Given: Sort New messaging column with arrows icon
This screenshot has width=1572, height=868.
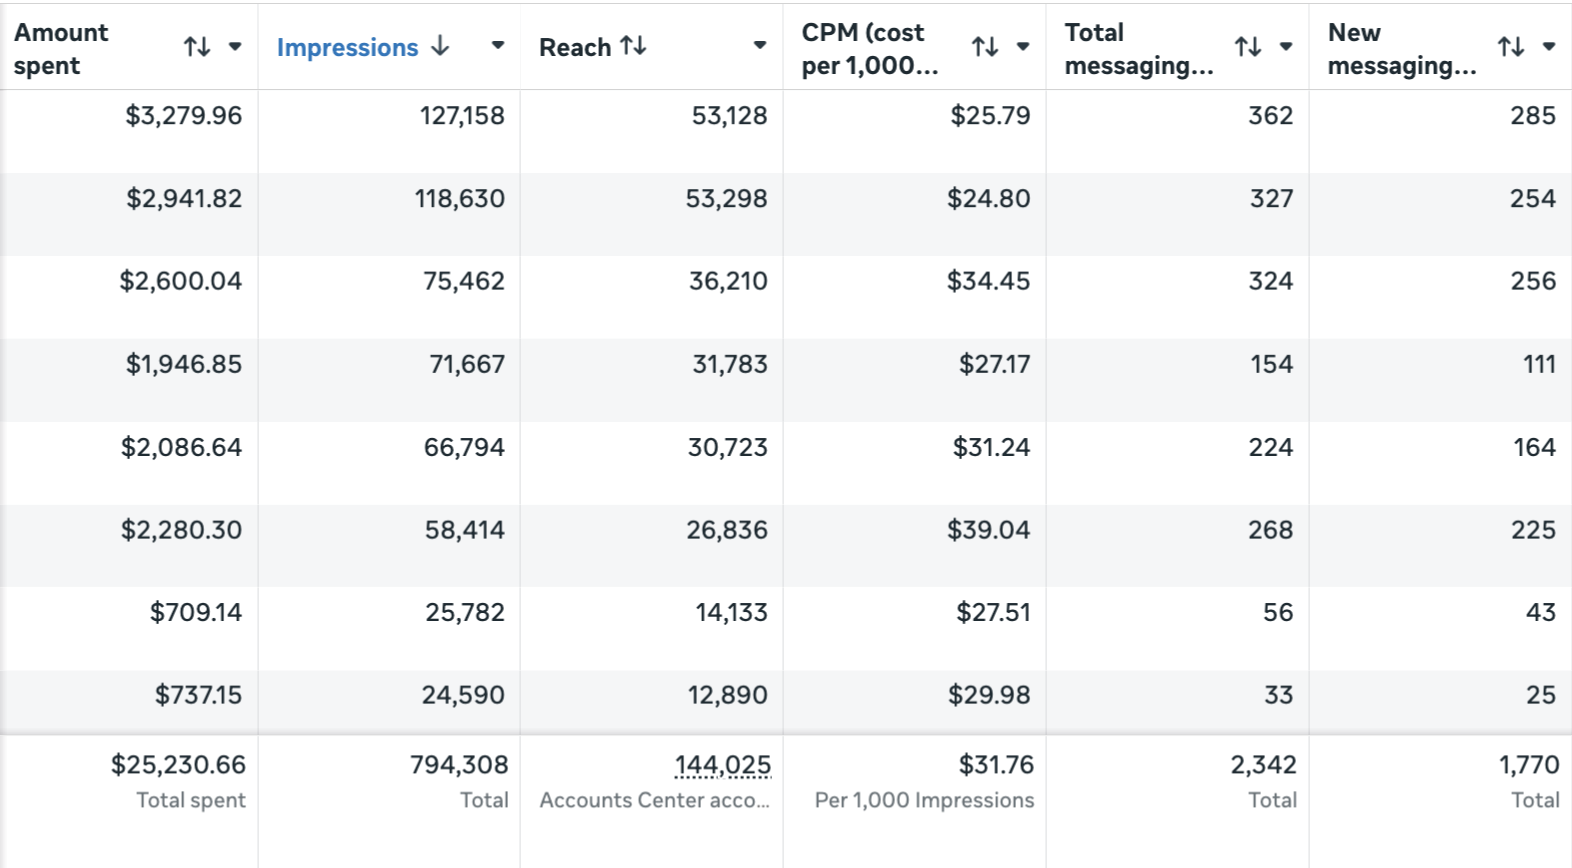Looking at the screenshot, I should click(1511, 47).
